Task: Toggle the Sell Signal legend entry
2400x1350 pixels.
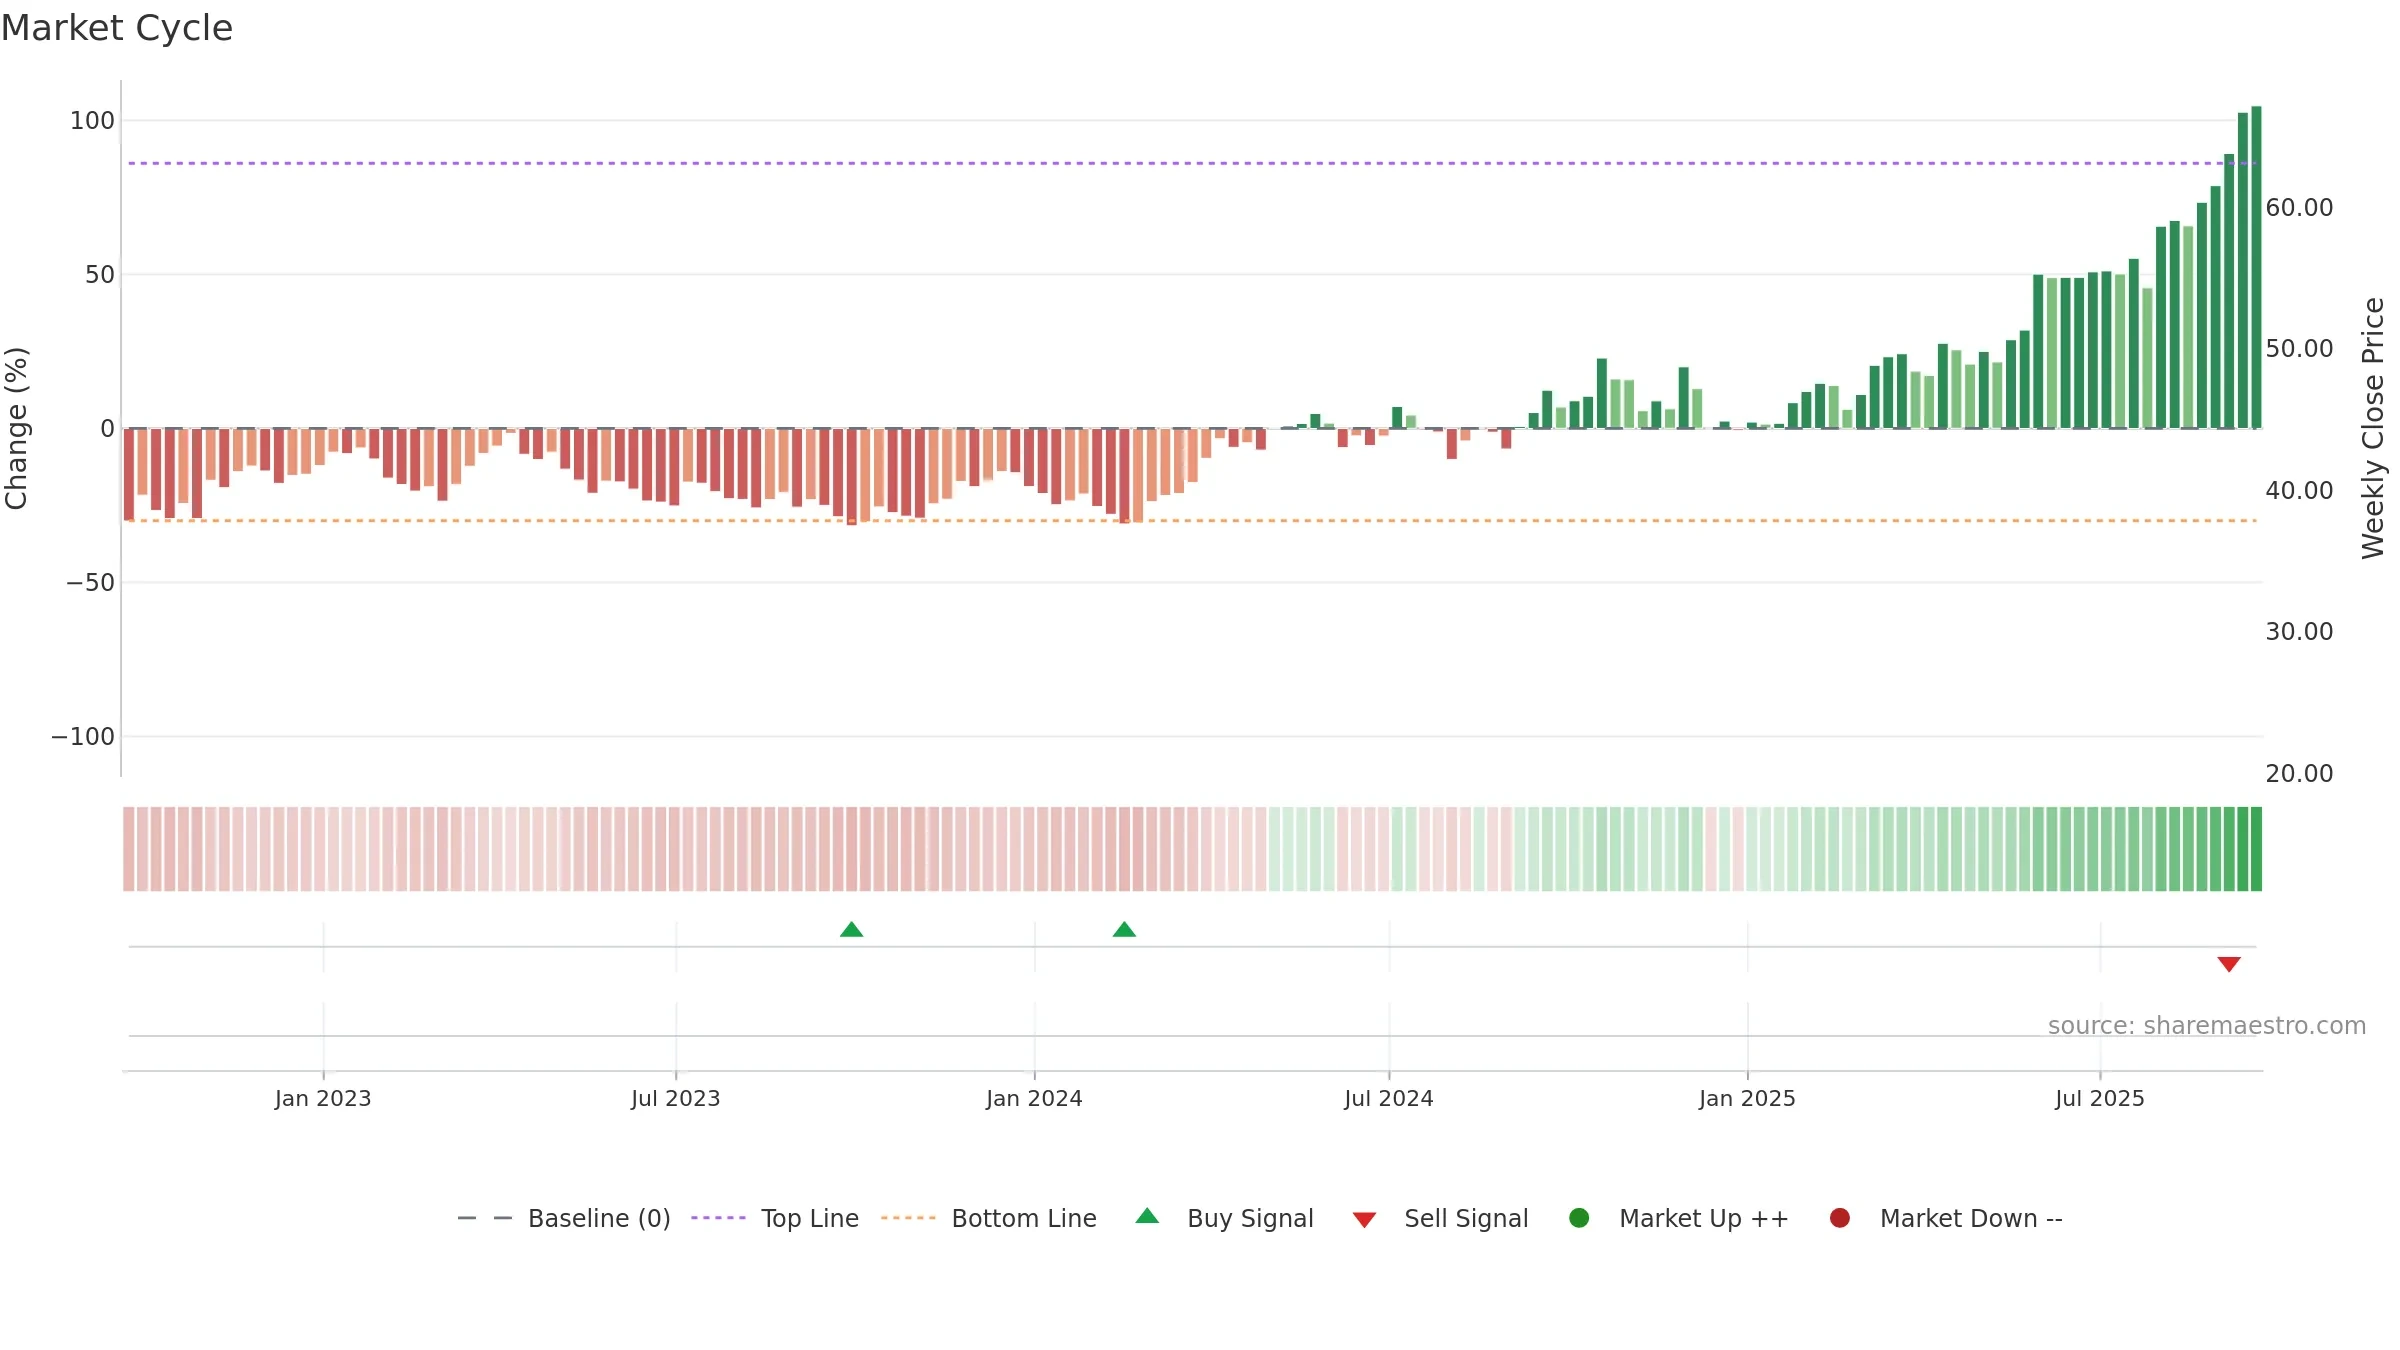Action: coord(1440,1218)
